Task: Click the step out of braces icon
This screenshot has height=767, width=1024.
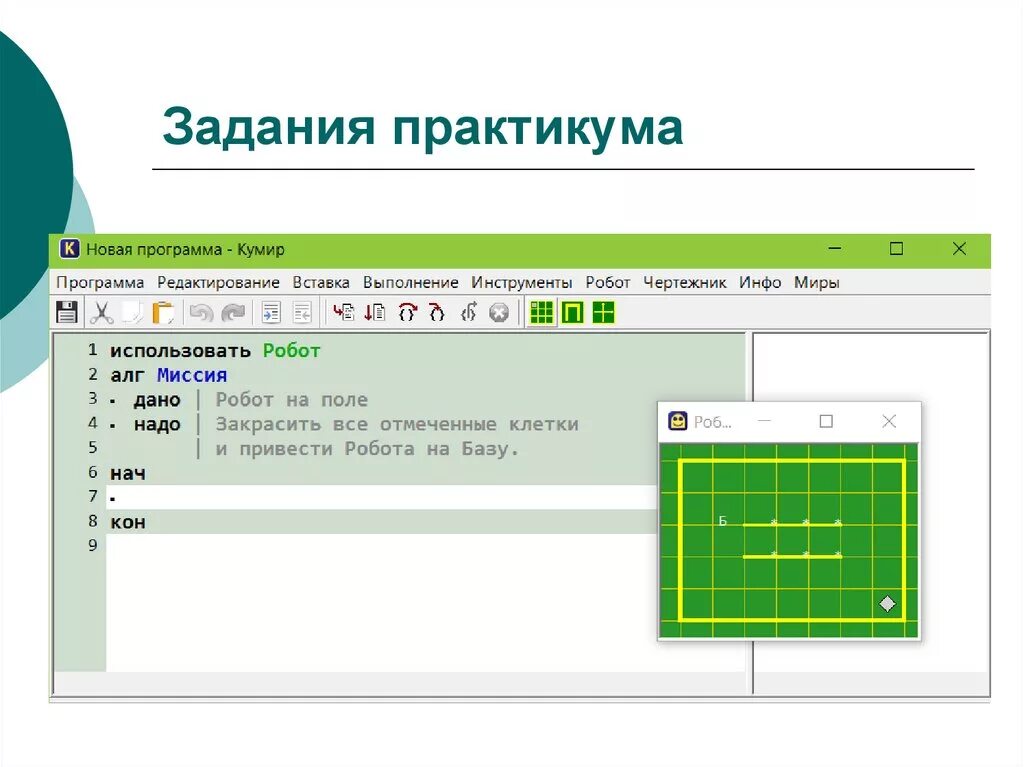Action: coord(469,312)
